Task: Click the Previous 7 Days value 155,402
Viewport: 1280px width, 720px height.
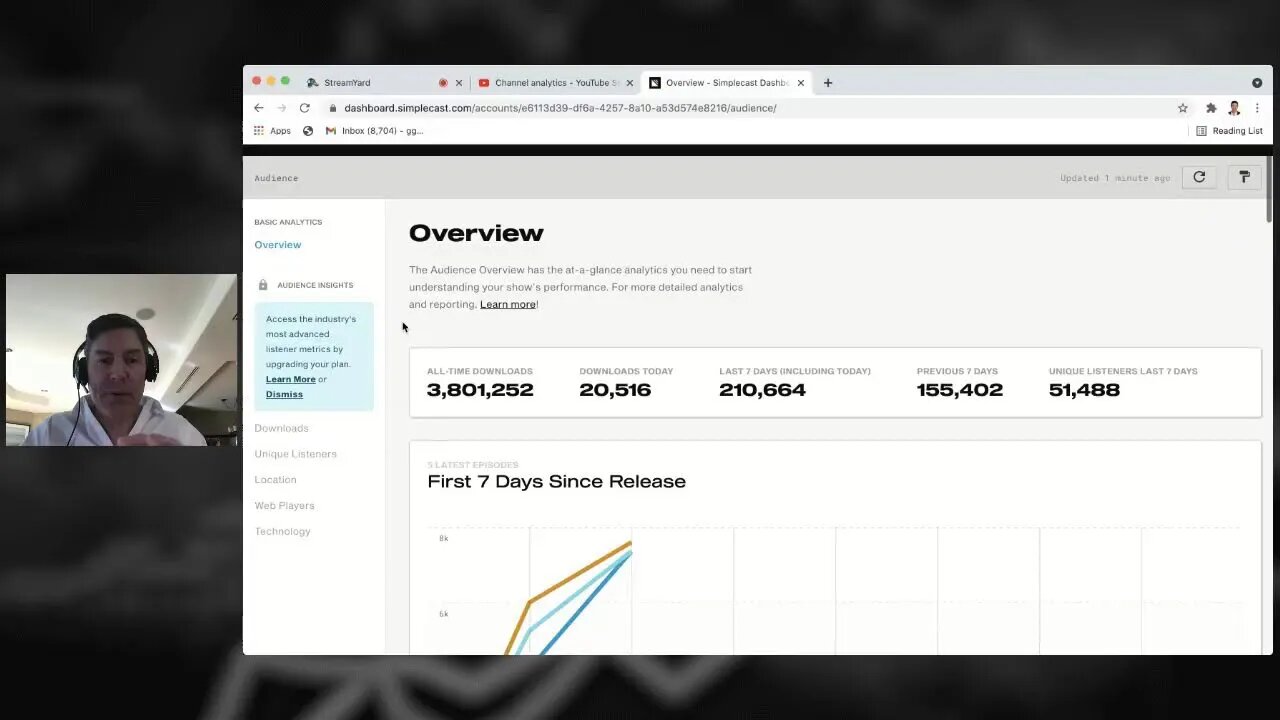Action: (x=959, y=390)
